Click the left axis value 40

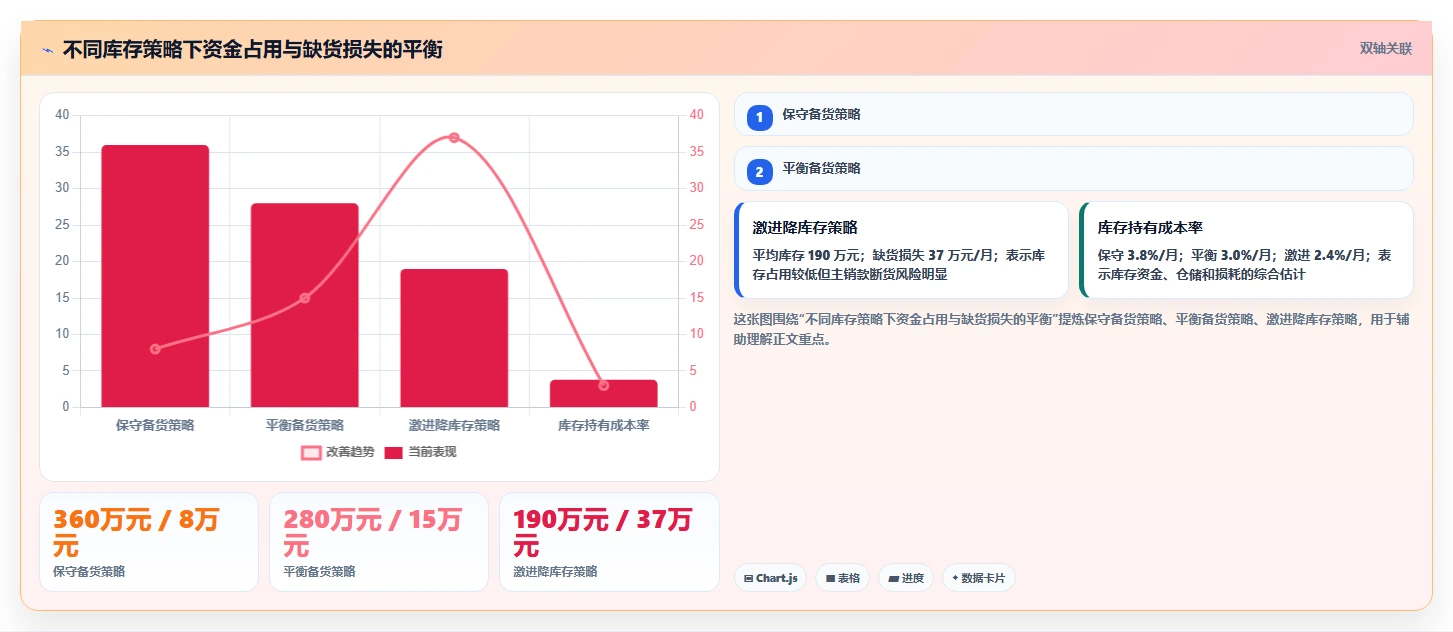62,115
